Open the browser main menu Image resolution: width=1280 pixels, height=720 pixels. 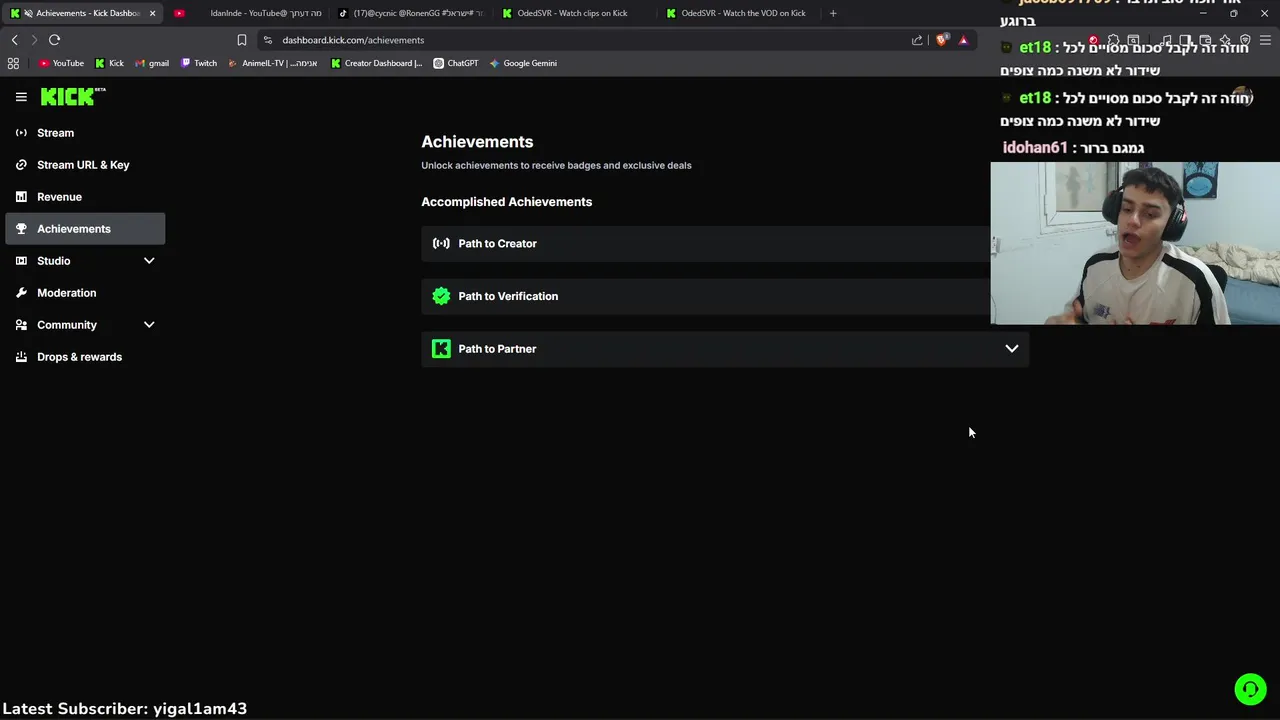point(1265,40)
